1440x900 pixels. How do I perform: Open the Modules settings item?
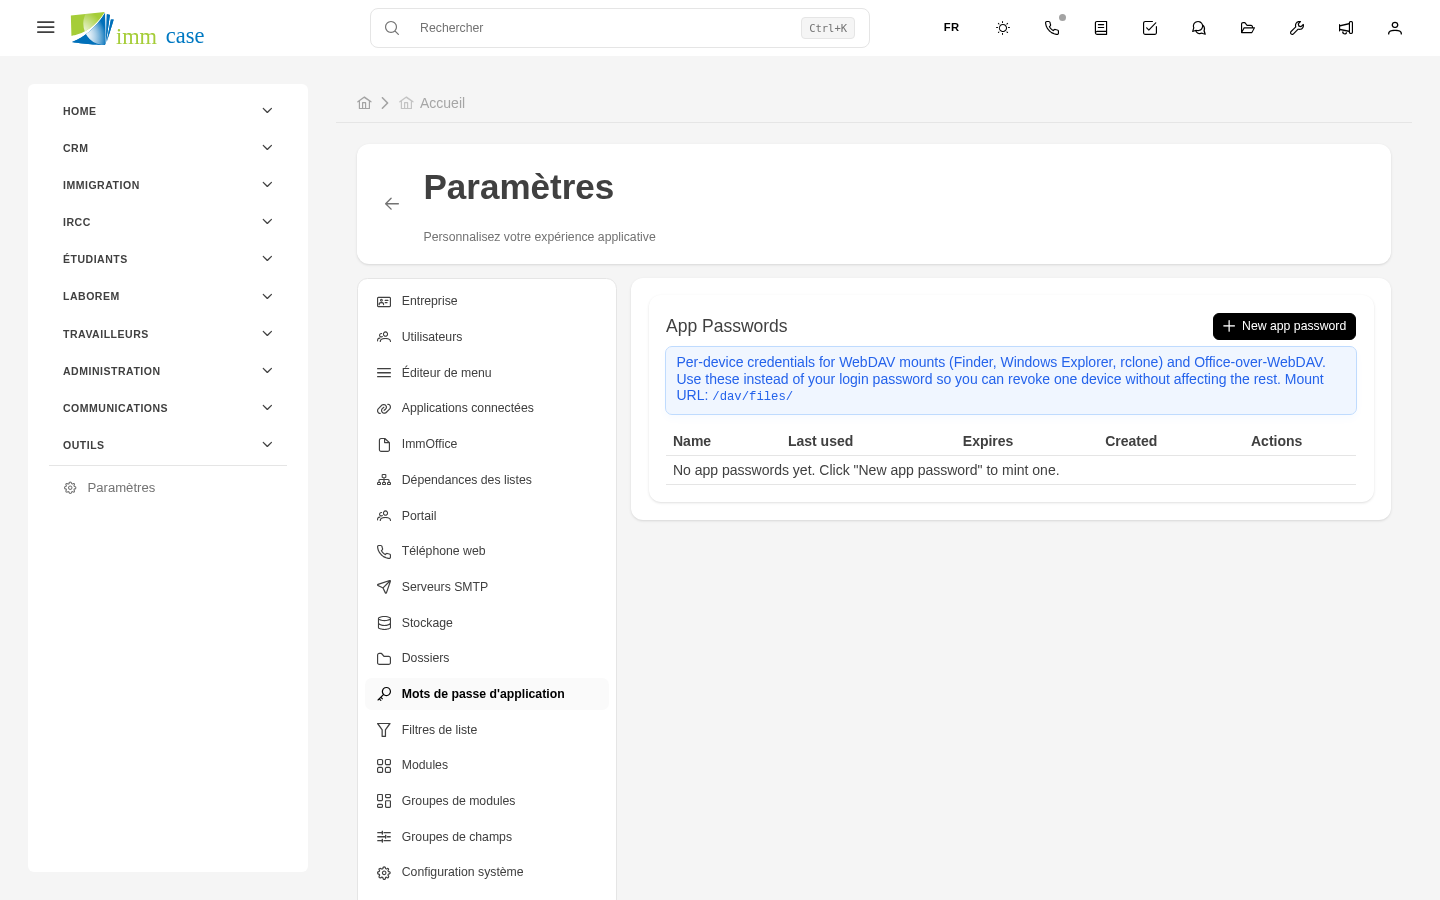pyautogui.click(x=487, y=765)
